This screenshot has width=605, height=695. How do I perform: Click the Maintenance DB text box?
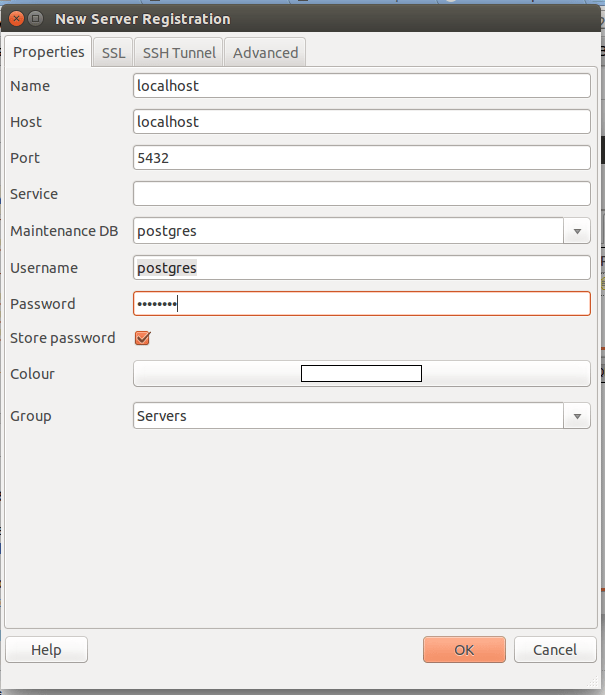(348, 230)
